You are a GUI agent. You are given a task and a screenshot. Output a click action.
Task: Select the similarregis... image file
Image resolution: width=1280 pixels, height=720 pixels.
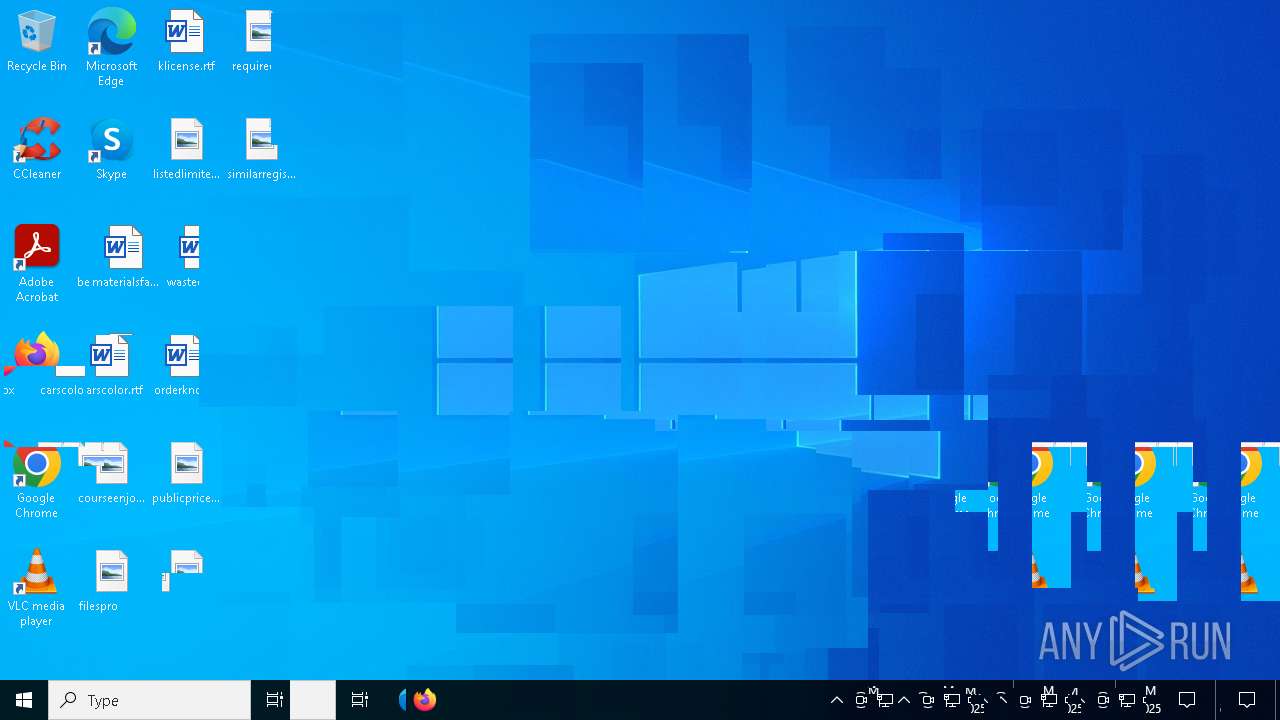coord(261,150)
